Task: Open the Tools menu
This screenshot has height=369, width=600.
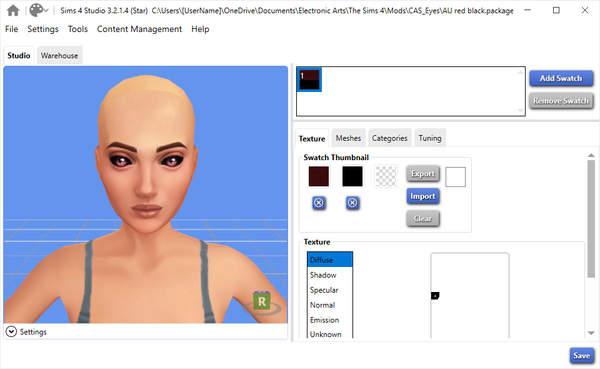Action: [78, 29]
